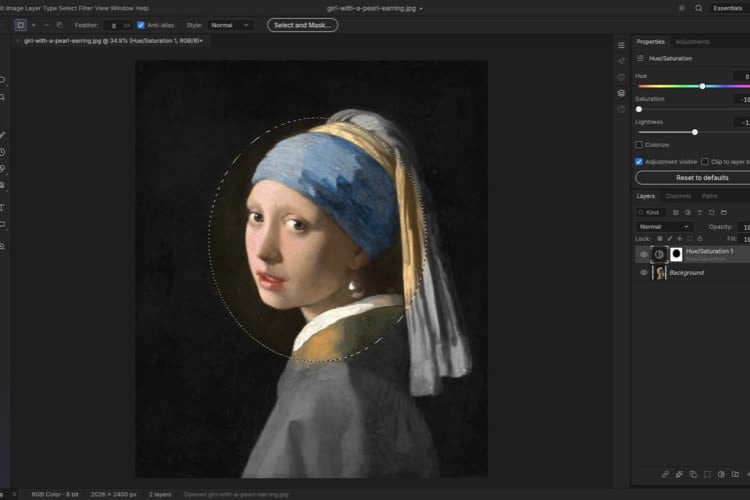
Task: Open the Help menu
Action: click(142, 8)
